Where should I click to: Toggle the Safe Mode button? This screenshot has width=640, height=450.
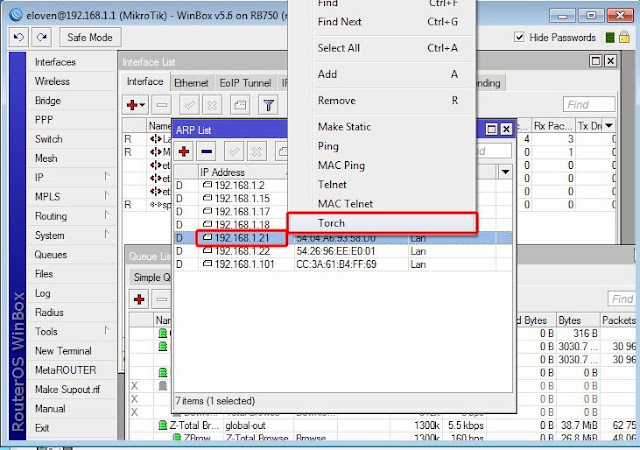click(90, 37)
